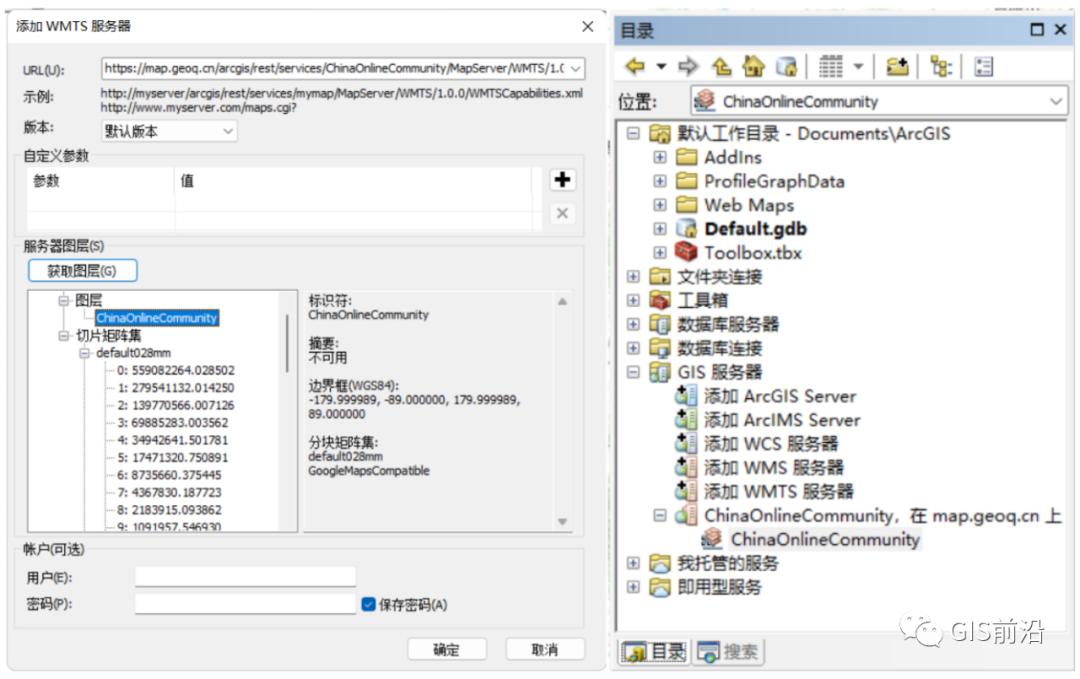Click the 工具箱 toolbox icon
Image resolution: width=1080 pixels, height=679 pixels.
pyautogui.click(x=660, y=300)
